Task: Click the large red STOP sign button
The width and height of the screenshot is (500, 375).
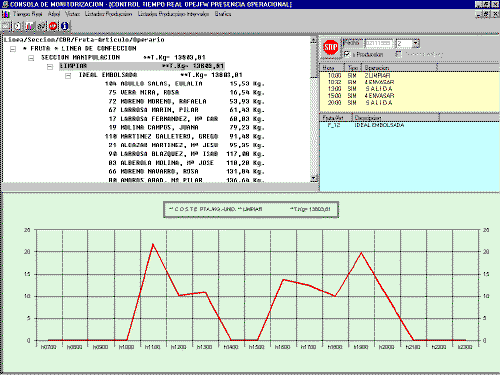Action: (x=330, y=47)
